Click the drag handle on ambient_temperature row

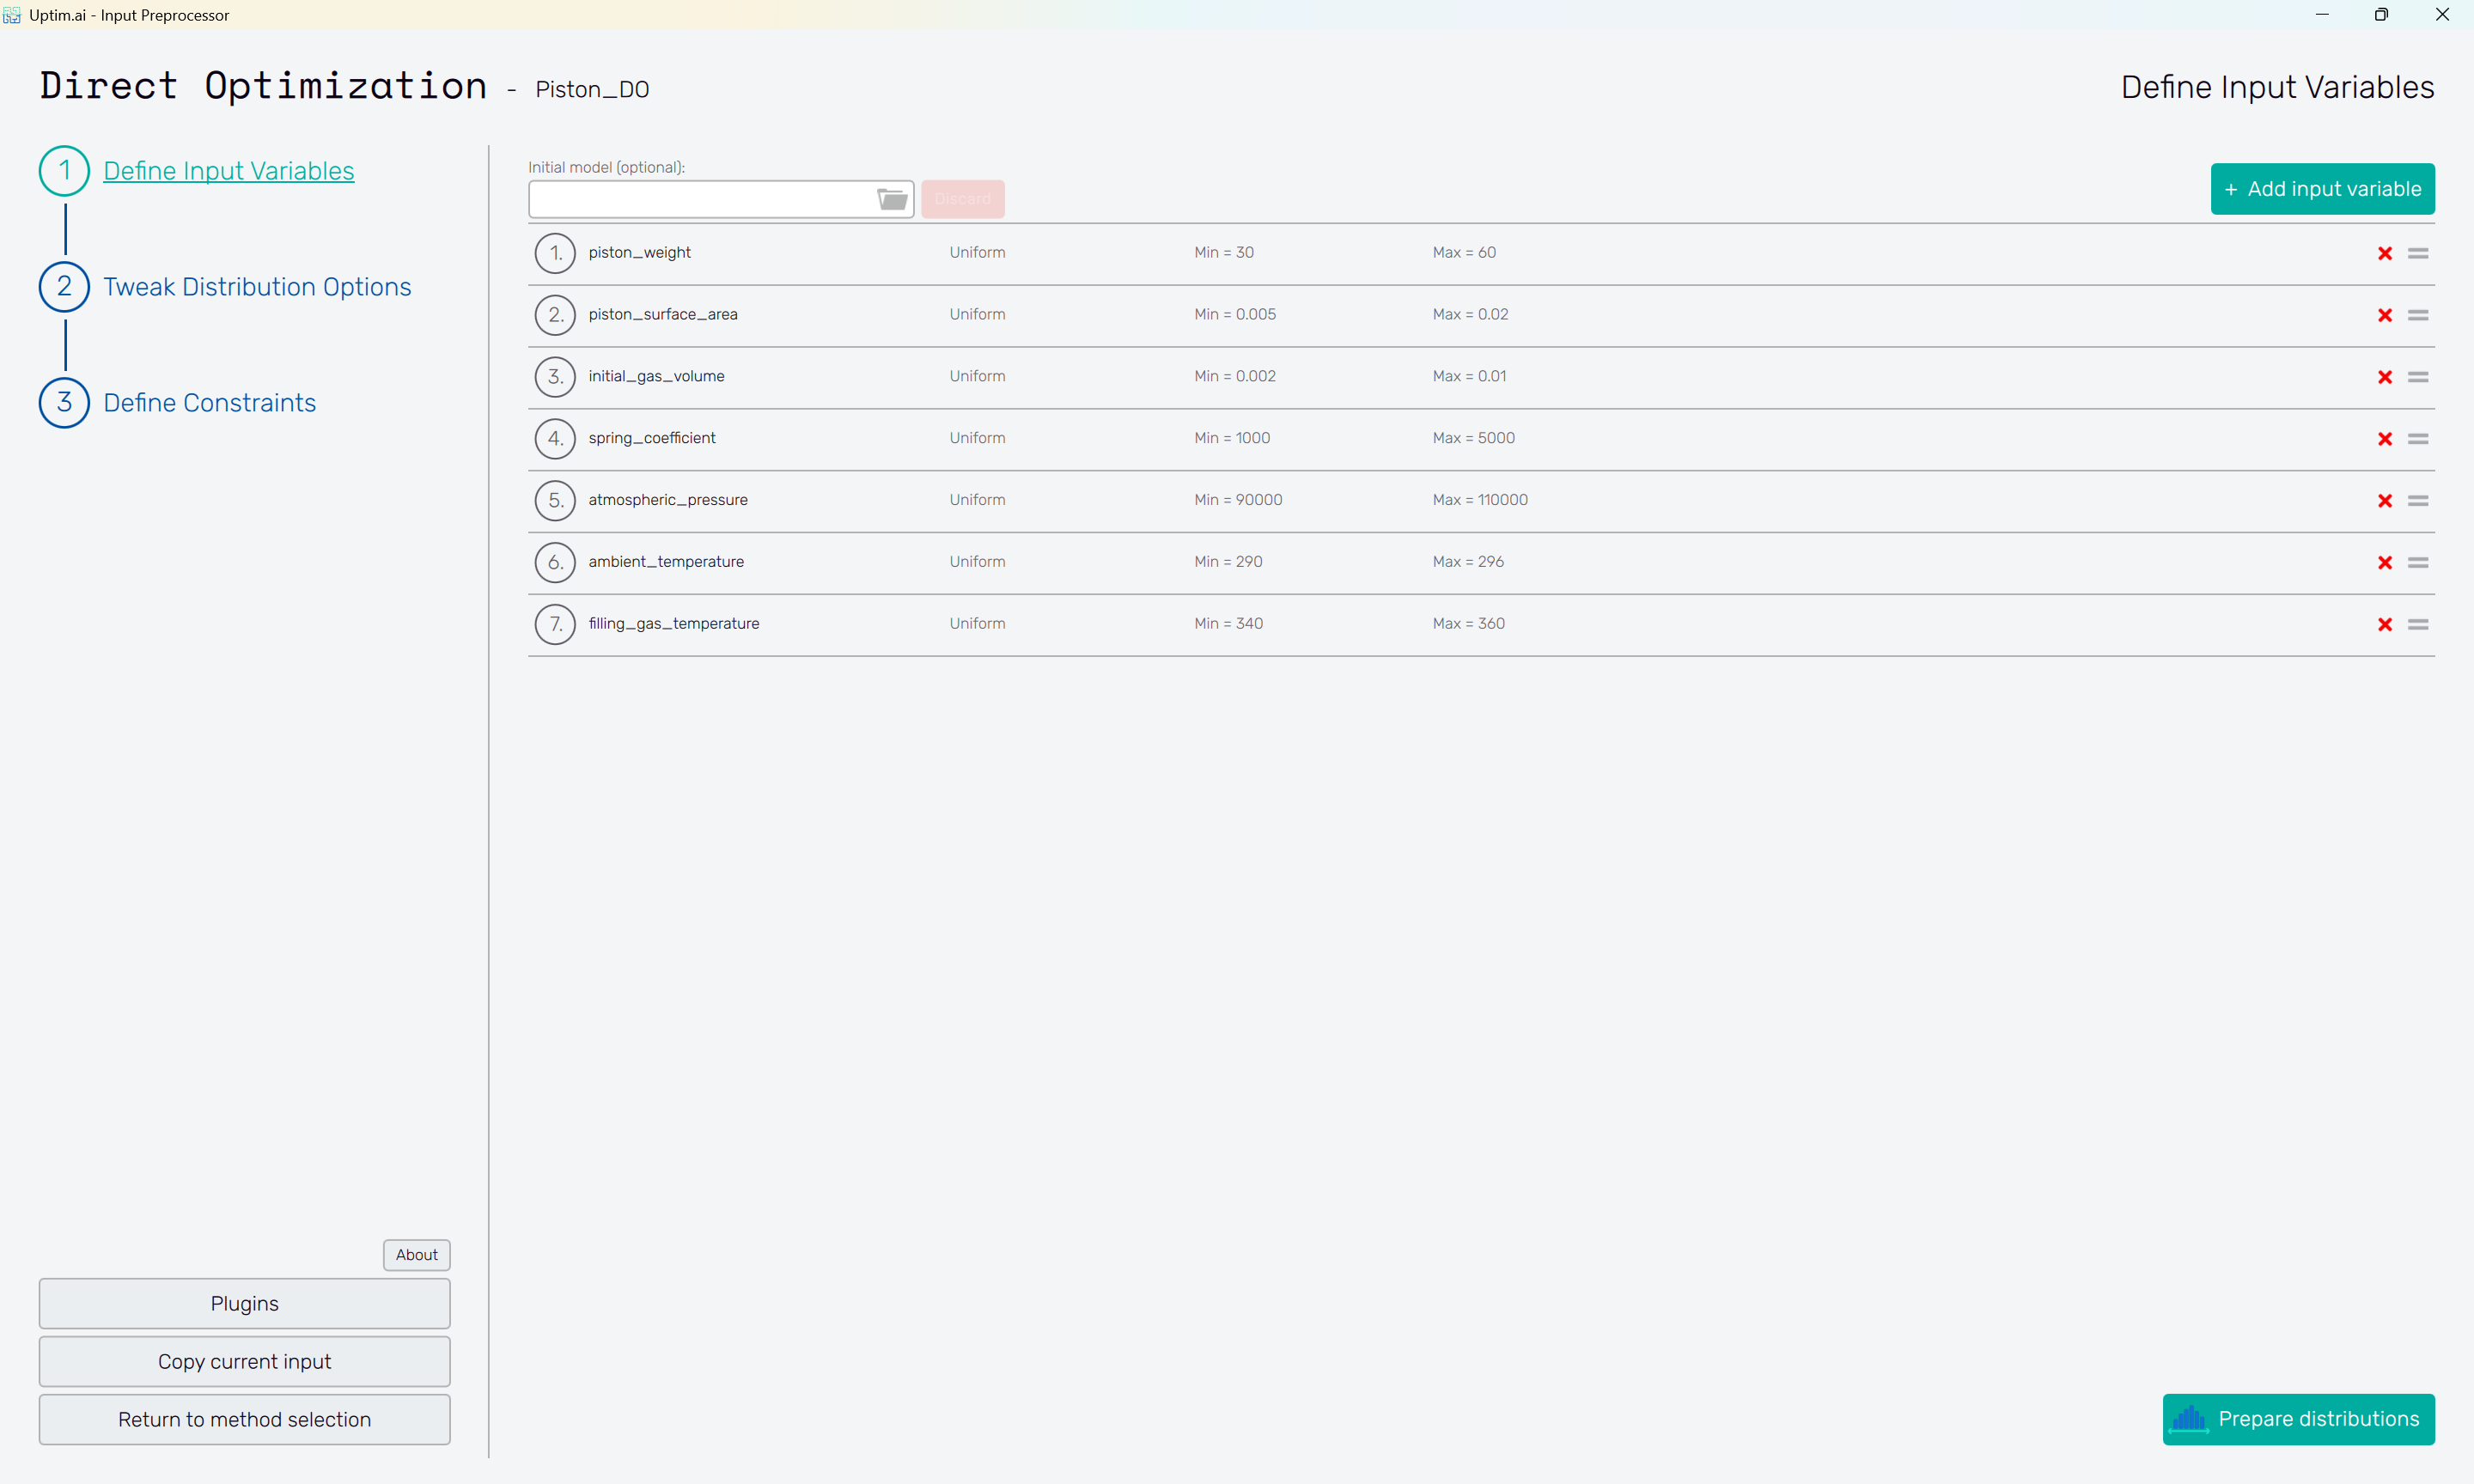pos(2418,563)
